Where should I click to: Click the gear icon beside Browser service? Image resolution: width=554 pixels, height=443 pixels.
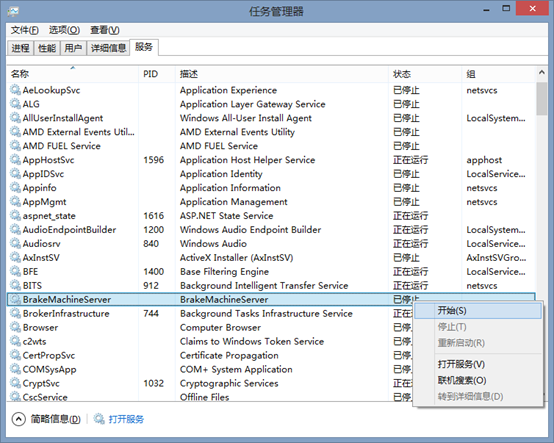pyautogui.click(x=15, y=327)
